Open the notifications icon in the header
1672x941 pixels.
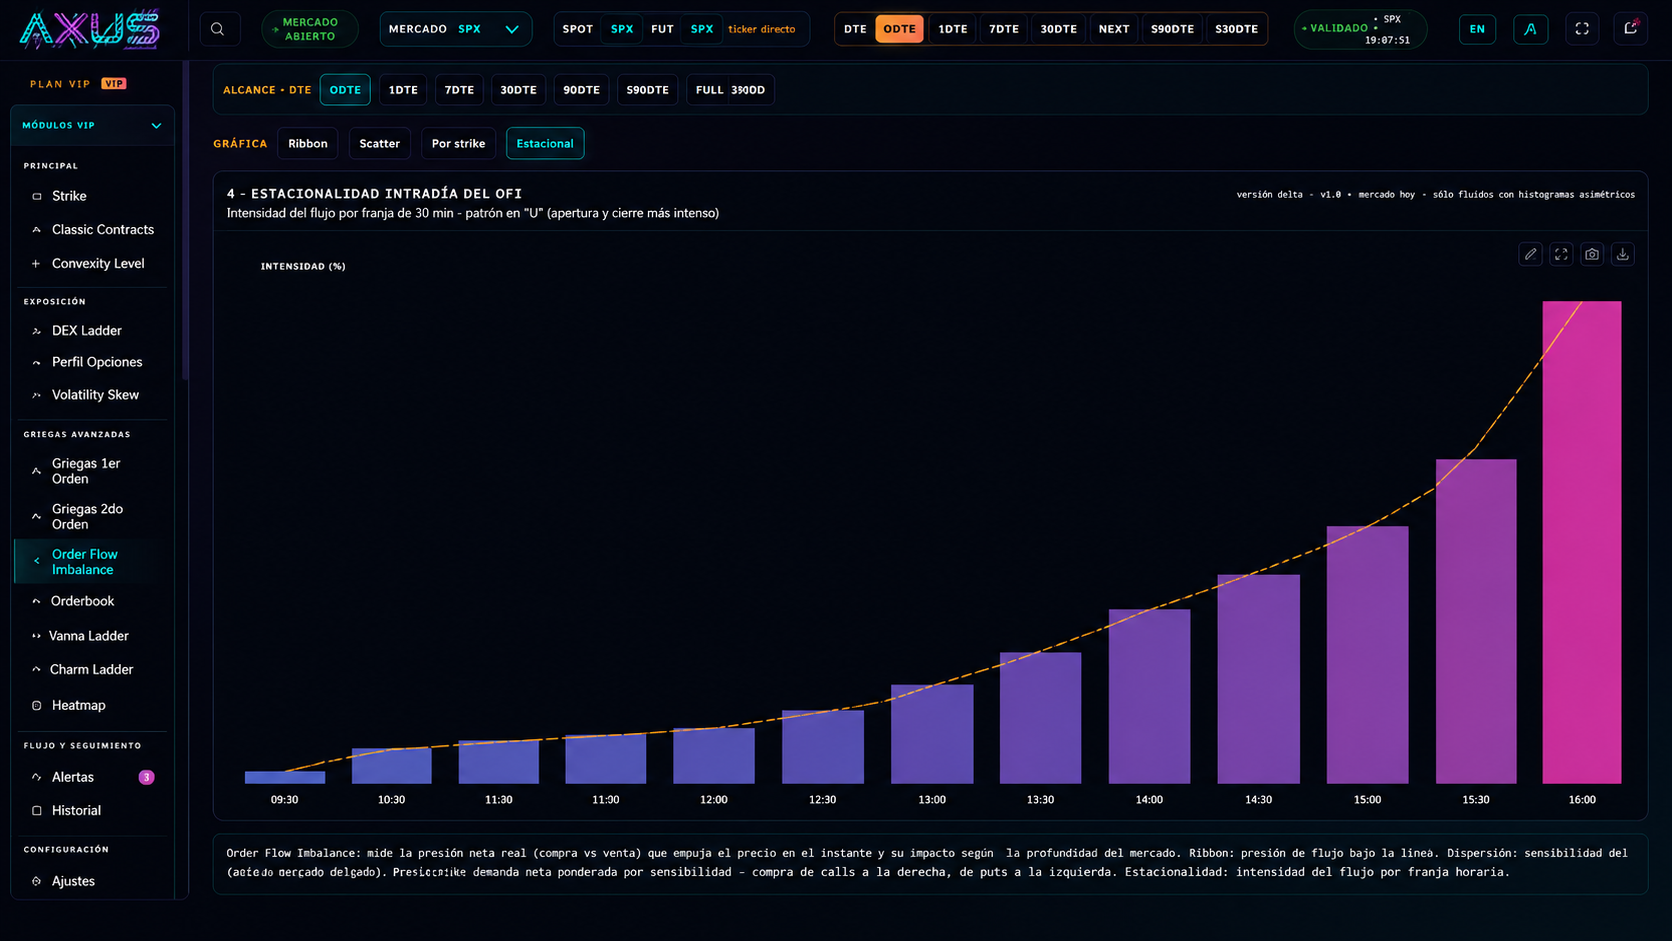pyautogui.click(x=1631, y=28)
